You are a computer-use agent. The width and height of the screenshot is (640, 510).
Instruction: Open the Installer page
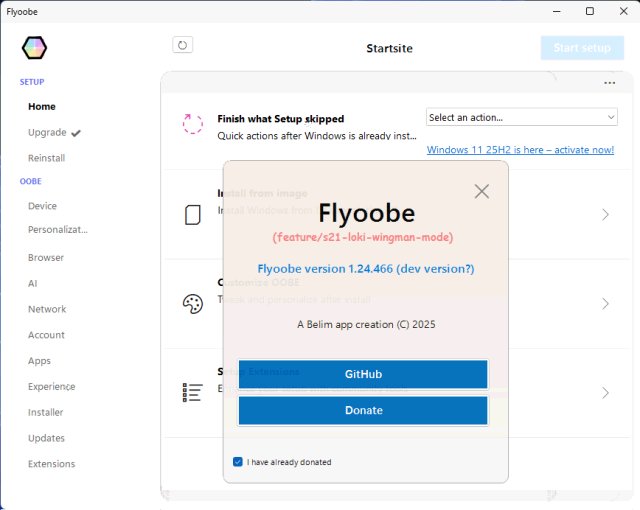pyautogui.click(x=45, y=412)
